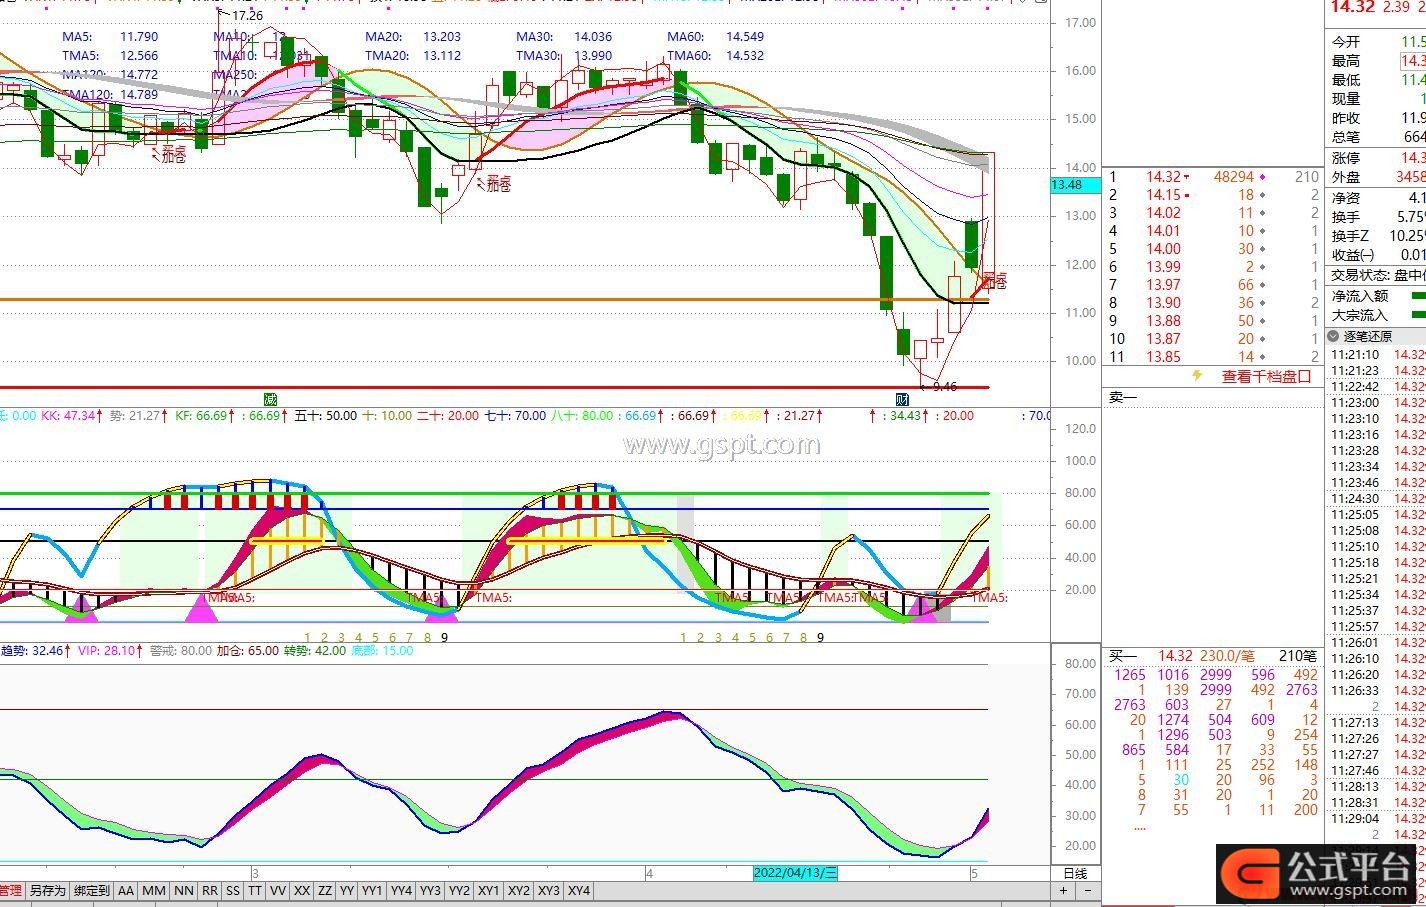1426x907 pixels.
Task: Click the lightning icon beside 查看千档盘口
Action: (x=1197, y=376)
